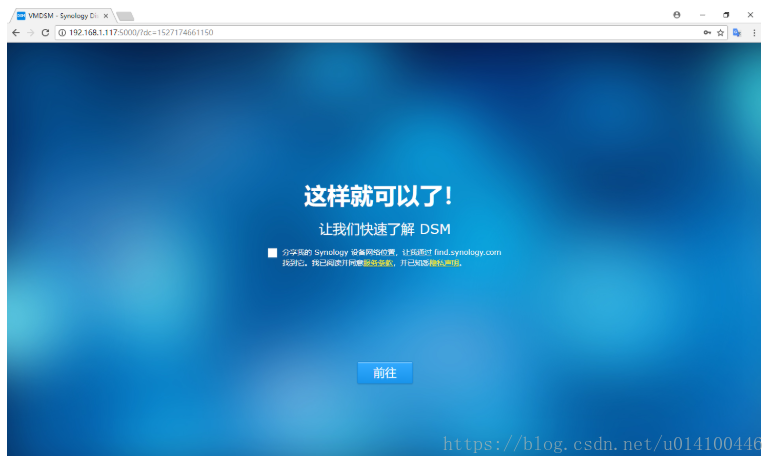Open the Chrome three-dot menu
The image size is (774, 464).
[754, 33]
